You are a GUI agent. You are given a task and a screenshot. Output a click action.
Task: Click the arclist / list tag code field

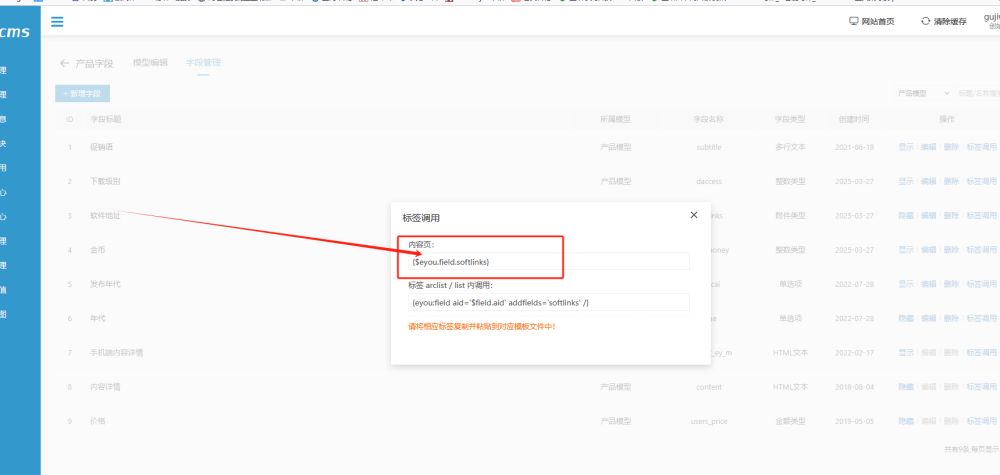click(548, 302)
